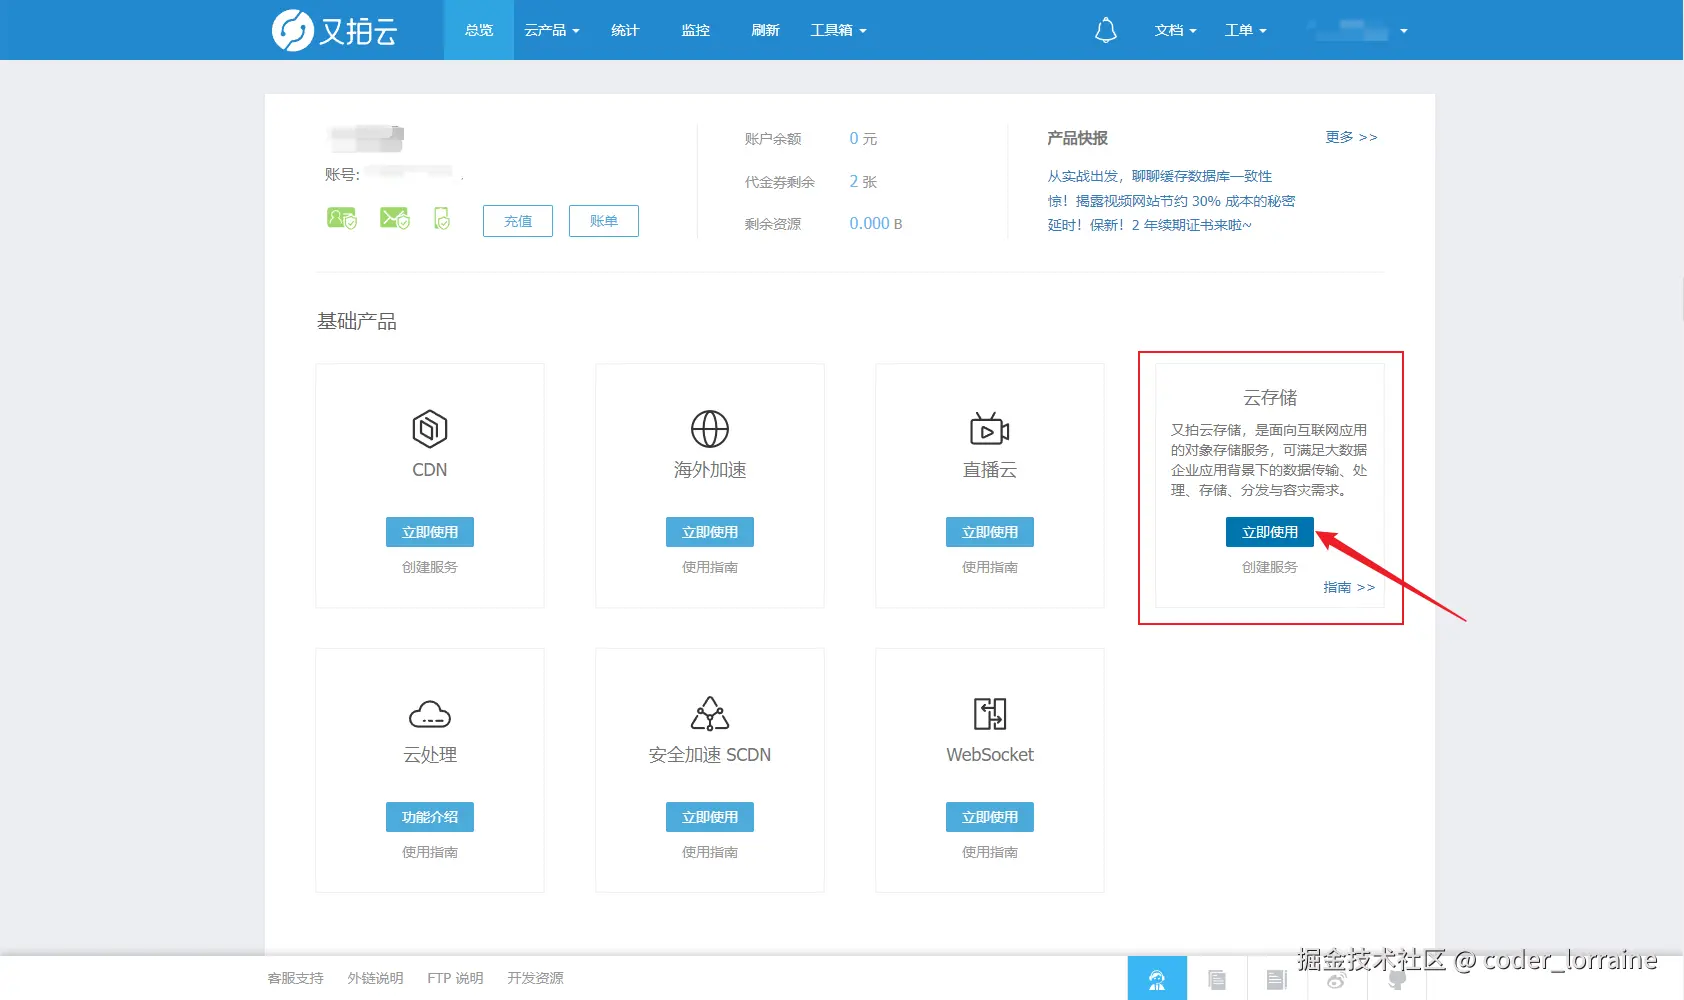Click the 直播云 camera icon
The image size is (1684, 1000).
[x=990, y=429]
